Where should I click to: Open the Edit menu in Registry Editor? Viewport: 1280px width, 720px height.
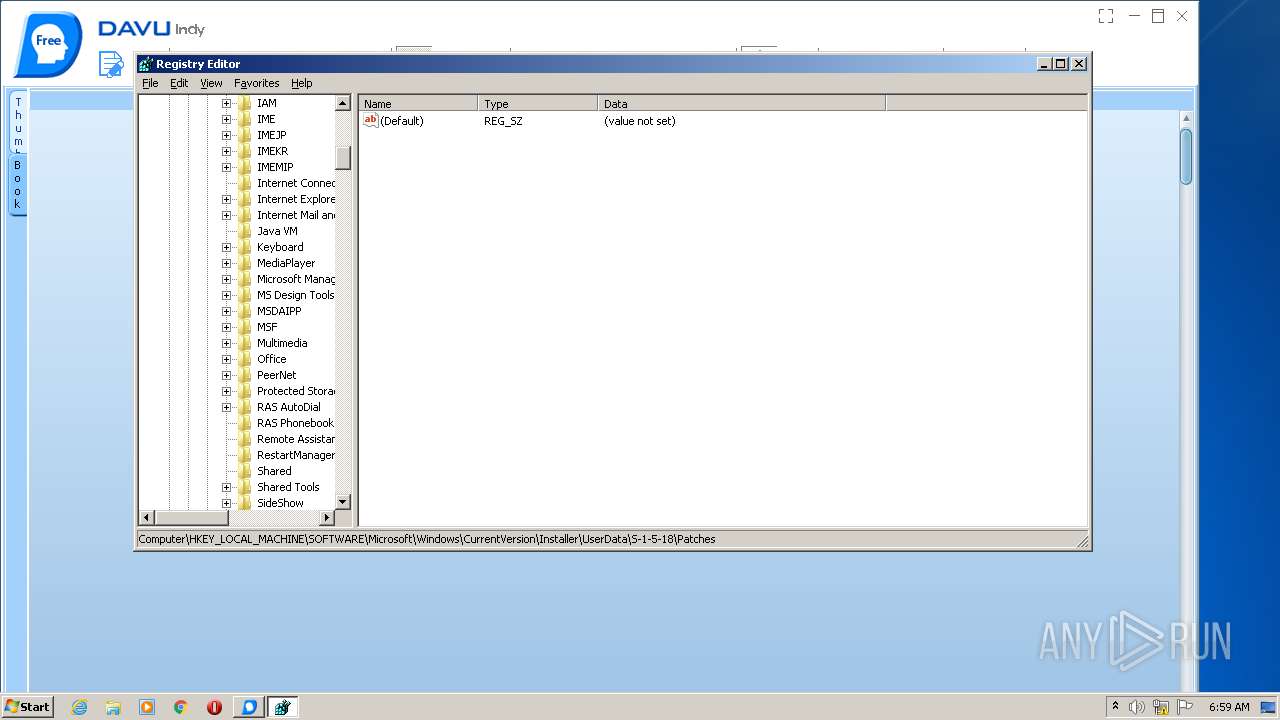pos(179,83)
